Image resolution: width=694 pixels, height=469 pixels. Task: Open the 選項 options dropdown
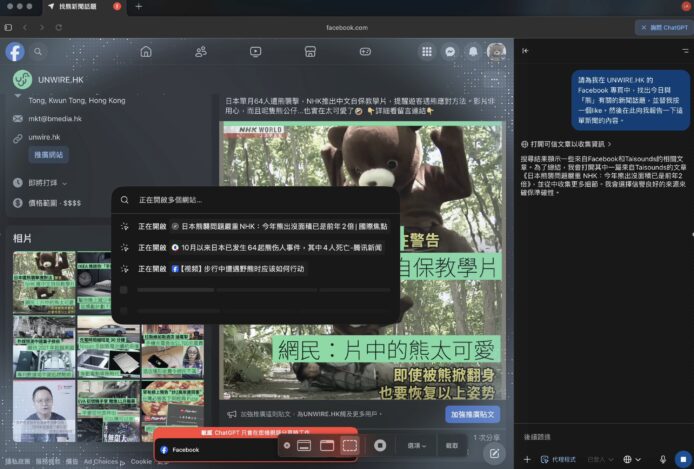[x=414, y=445]
